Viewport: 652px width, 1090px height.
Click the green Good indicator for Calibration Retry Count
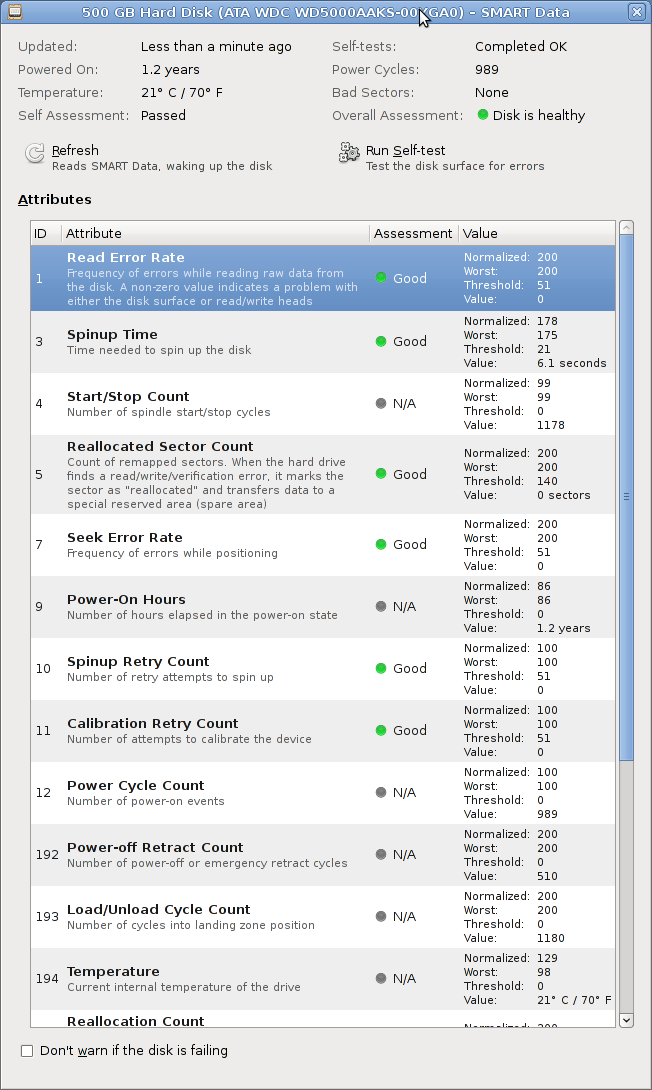coord(381,730)
